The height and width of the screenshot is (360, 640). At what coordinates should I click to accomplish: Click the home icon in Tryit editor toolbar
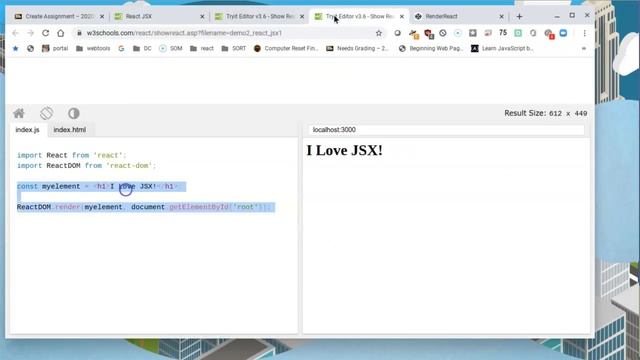(x=19, y=113)
